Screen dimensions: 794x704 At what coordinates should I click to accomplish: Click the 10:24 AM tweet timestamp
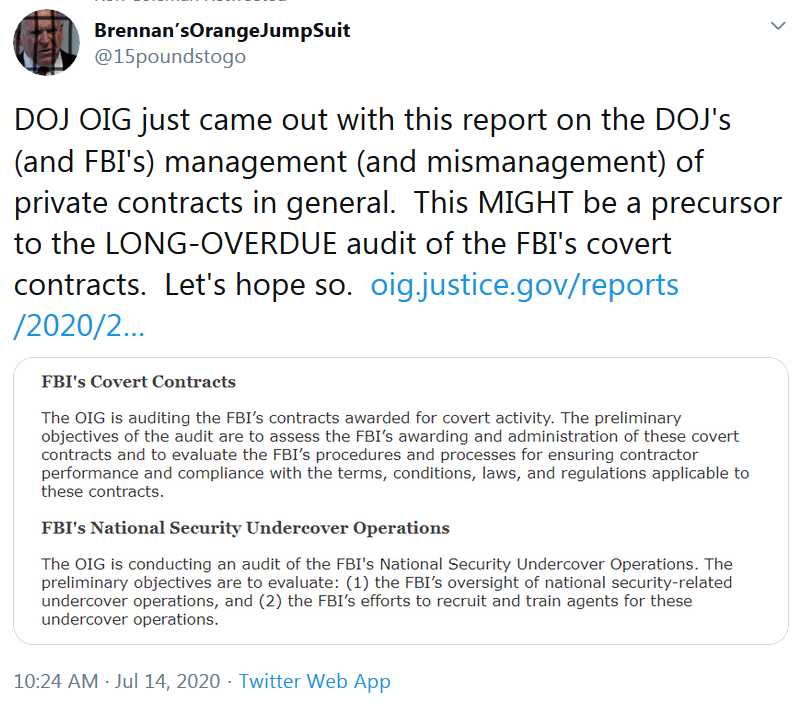point(56,681)
